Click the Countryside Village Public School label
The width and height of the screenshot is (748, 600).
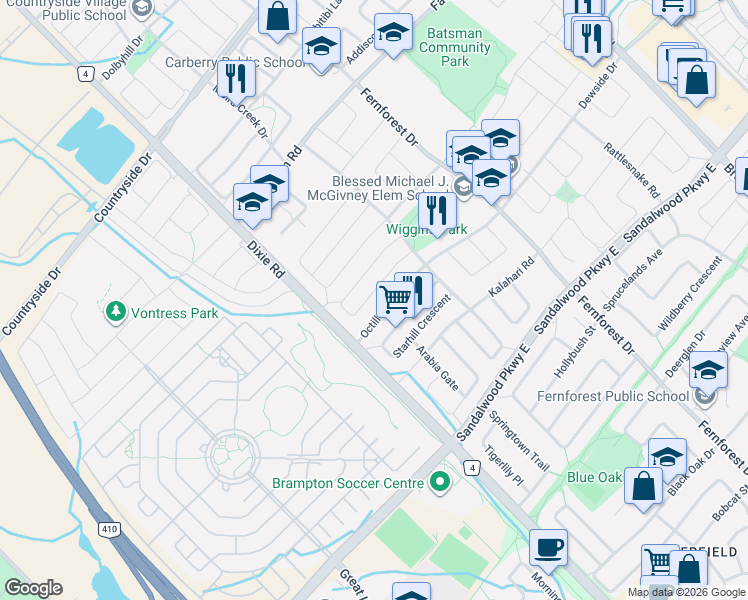click(66, 11)
